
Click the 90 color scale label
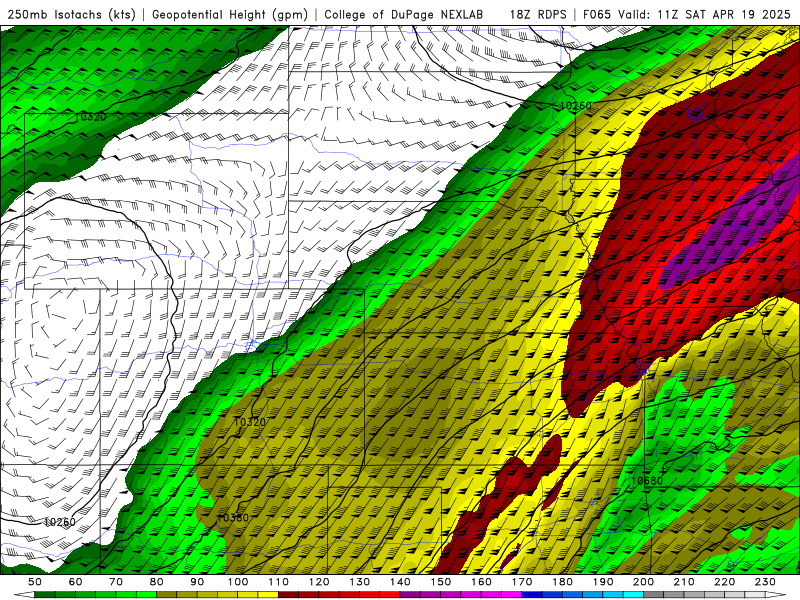coord(197,582)
